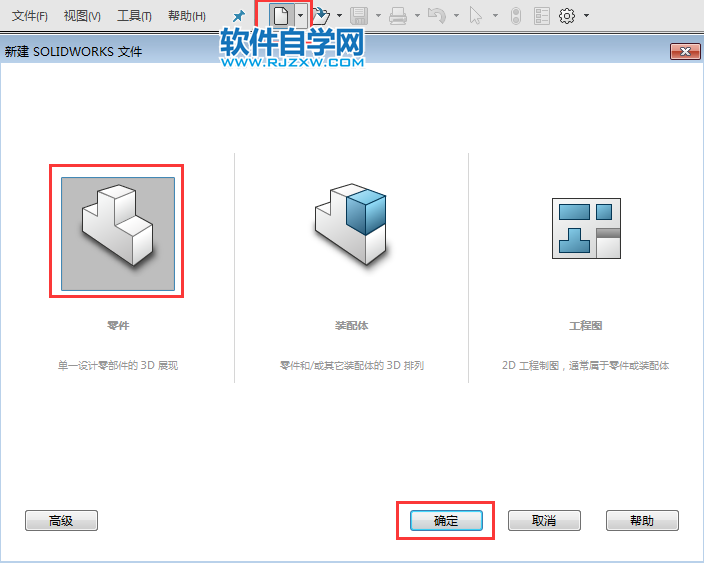Select the 工程图 drawing template icon
Screen dimensions: 704x563
point(586,229)
